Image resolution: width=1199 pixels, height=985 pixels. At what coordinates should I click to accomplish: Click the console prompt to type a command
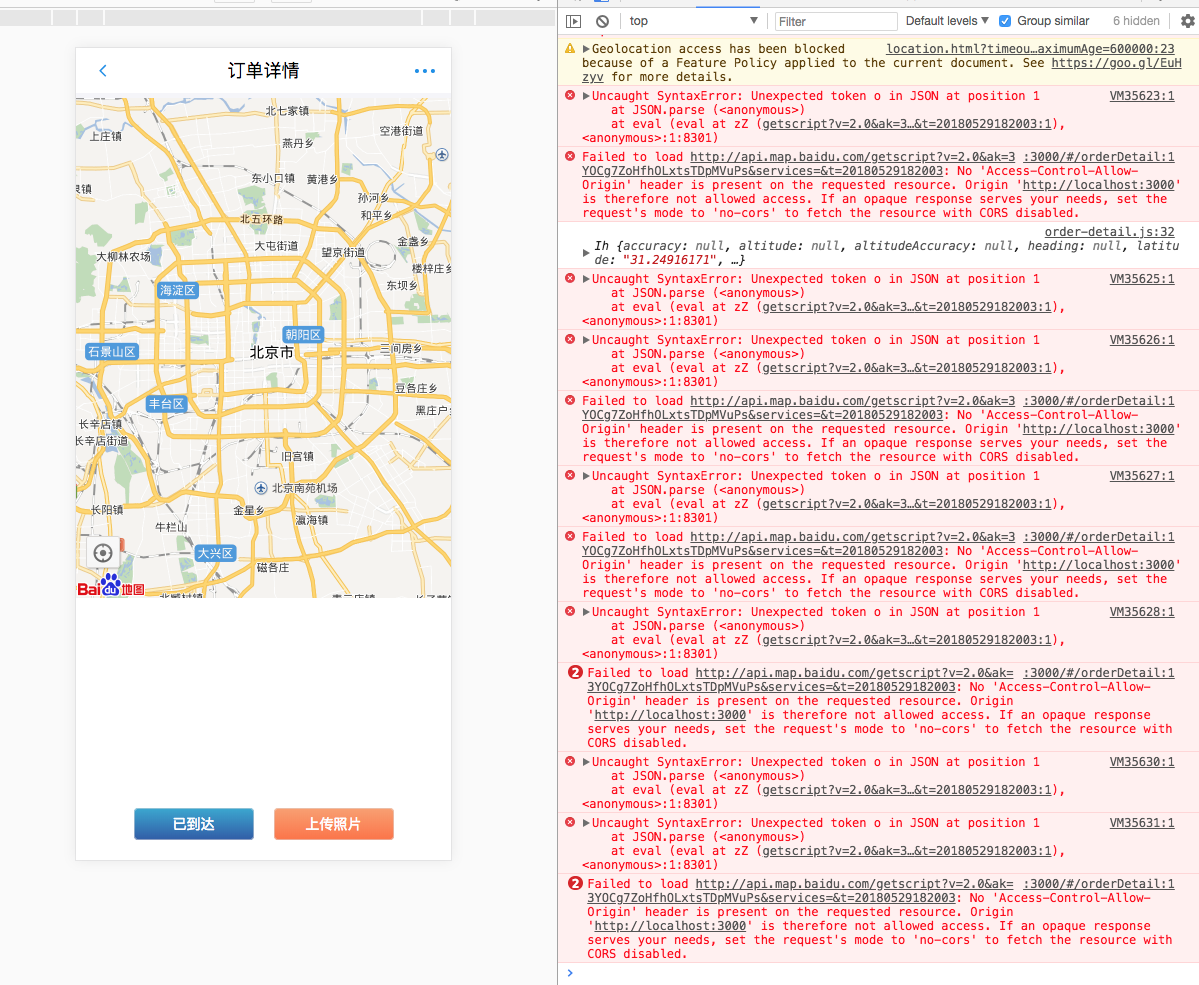pos(700,972)
